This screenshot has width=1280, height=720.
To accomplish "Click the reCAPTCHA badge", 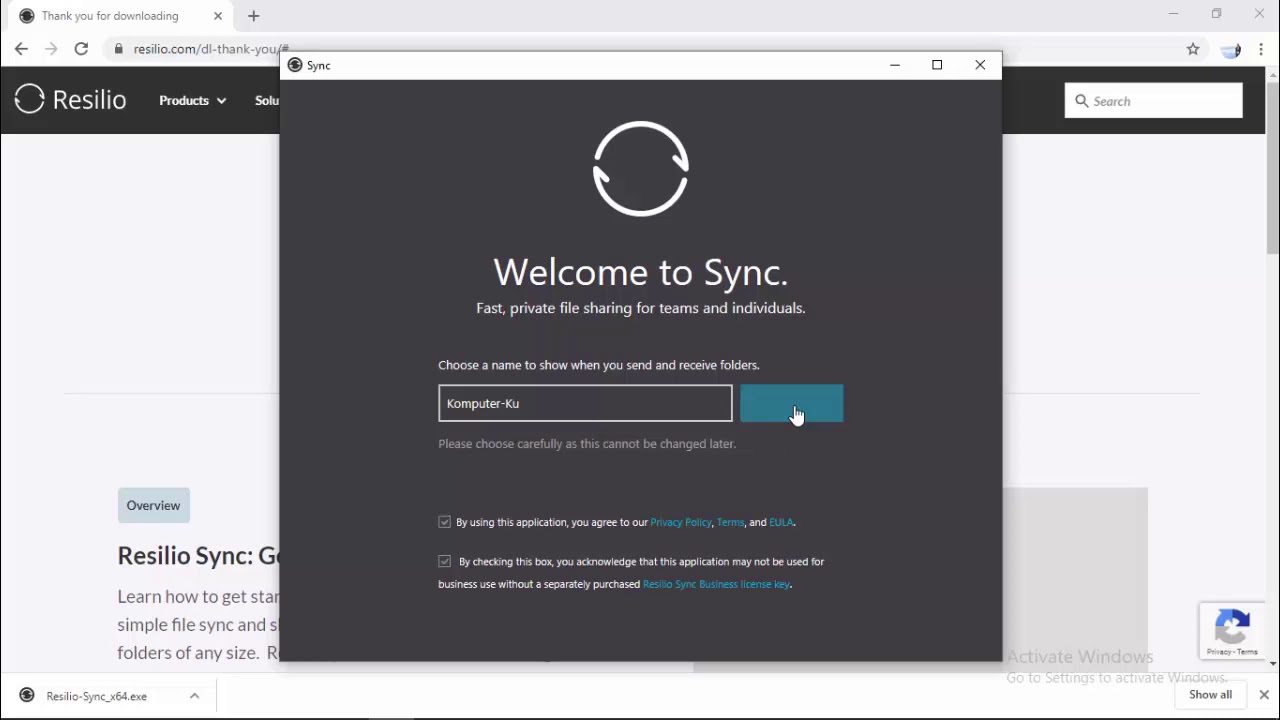I will tap(1232, 631).
